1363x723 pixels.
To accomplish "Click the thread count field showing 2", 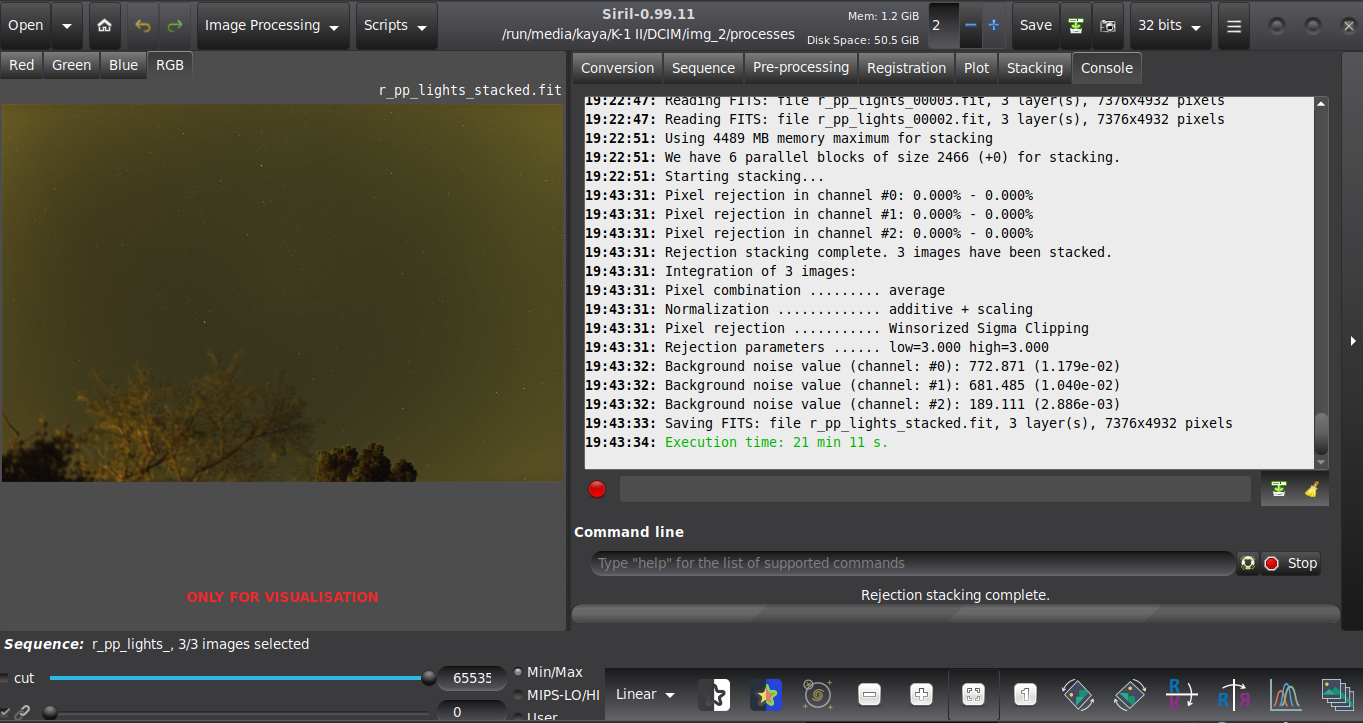I will pyautogui.click(x=943, y=26).
